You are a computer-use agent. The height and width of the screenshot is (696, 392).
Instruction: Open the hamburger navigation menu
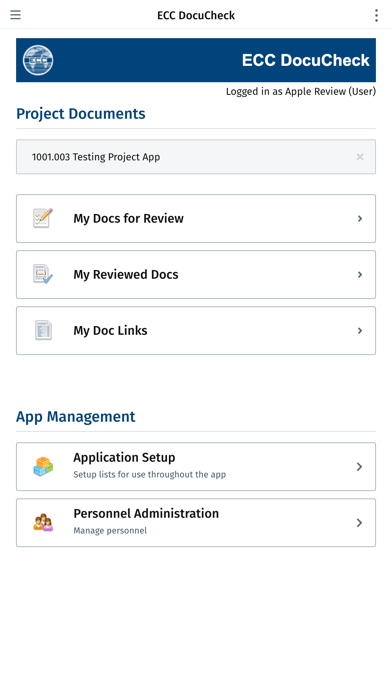pos(16,15)
